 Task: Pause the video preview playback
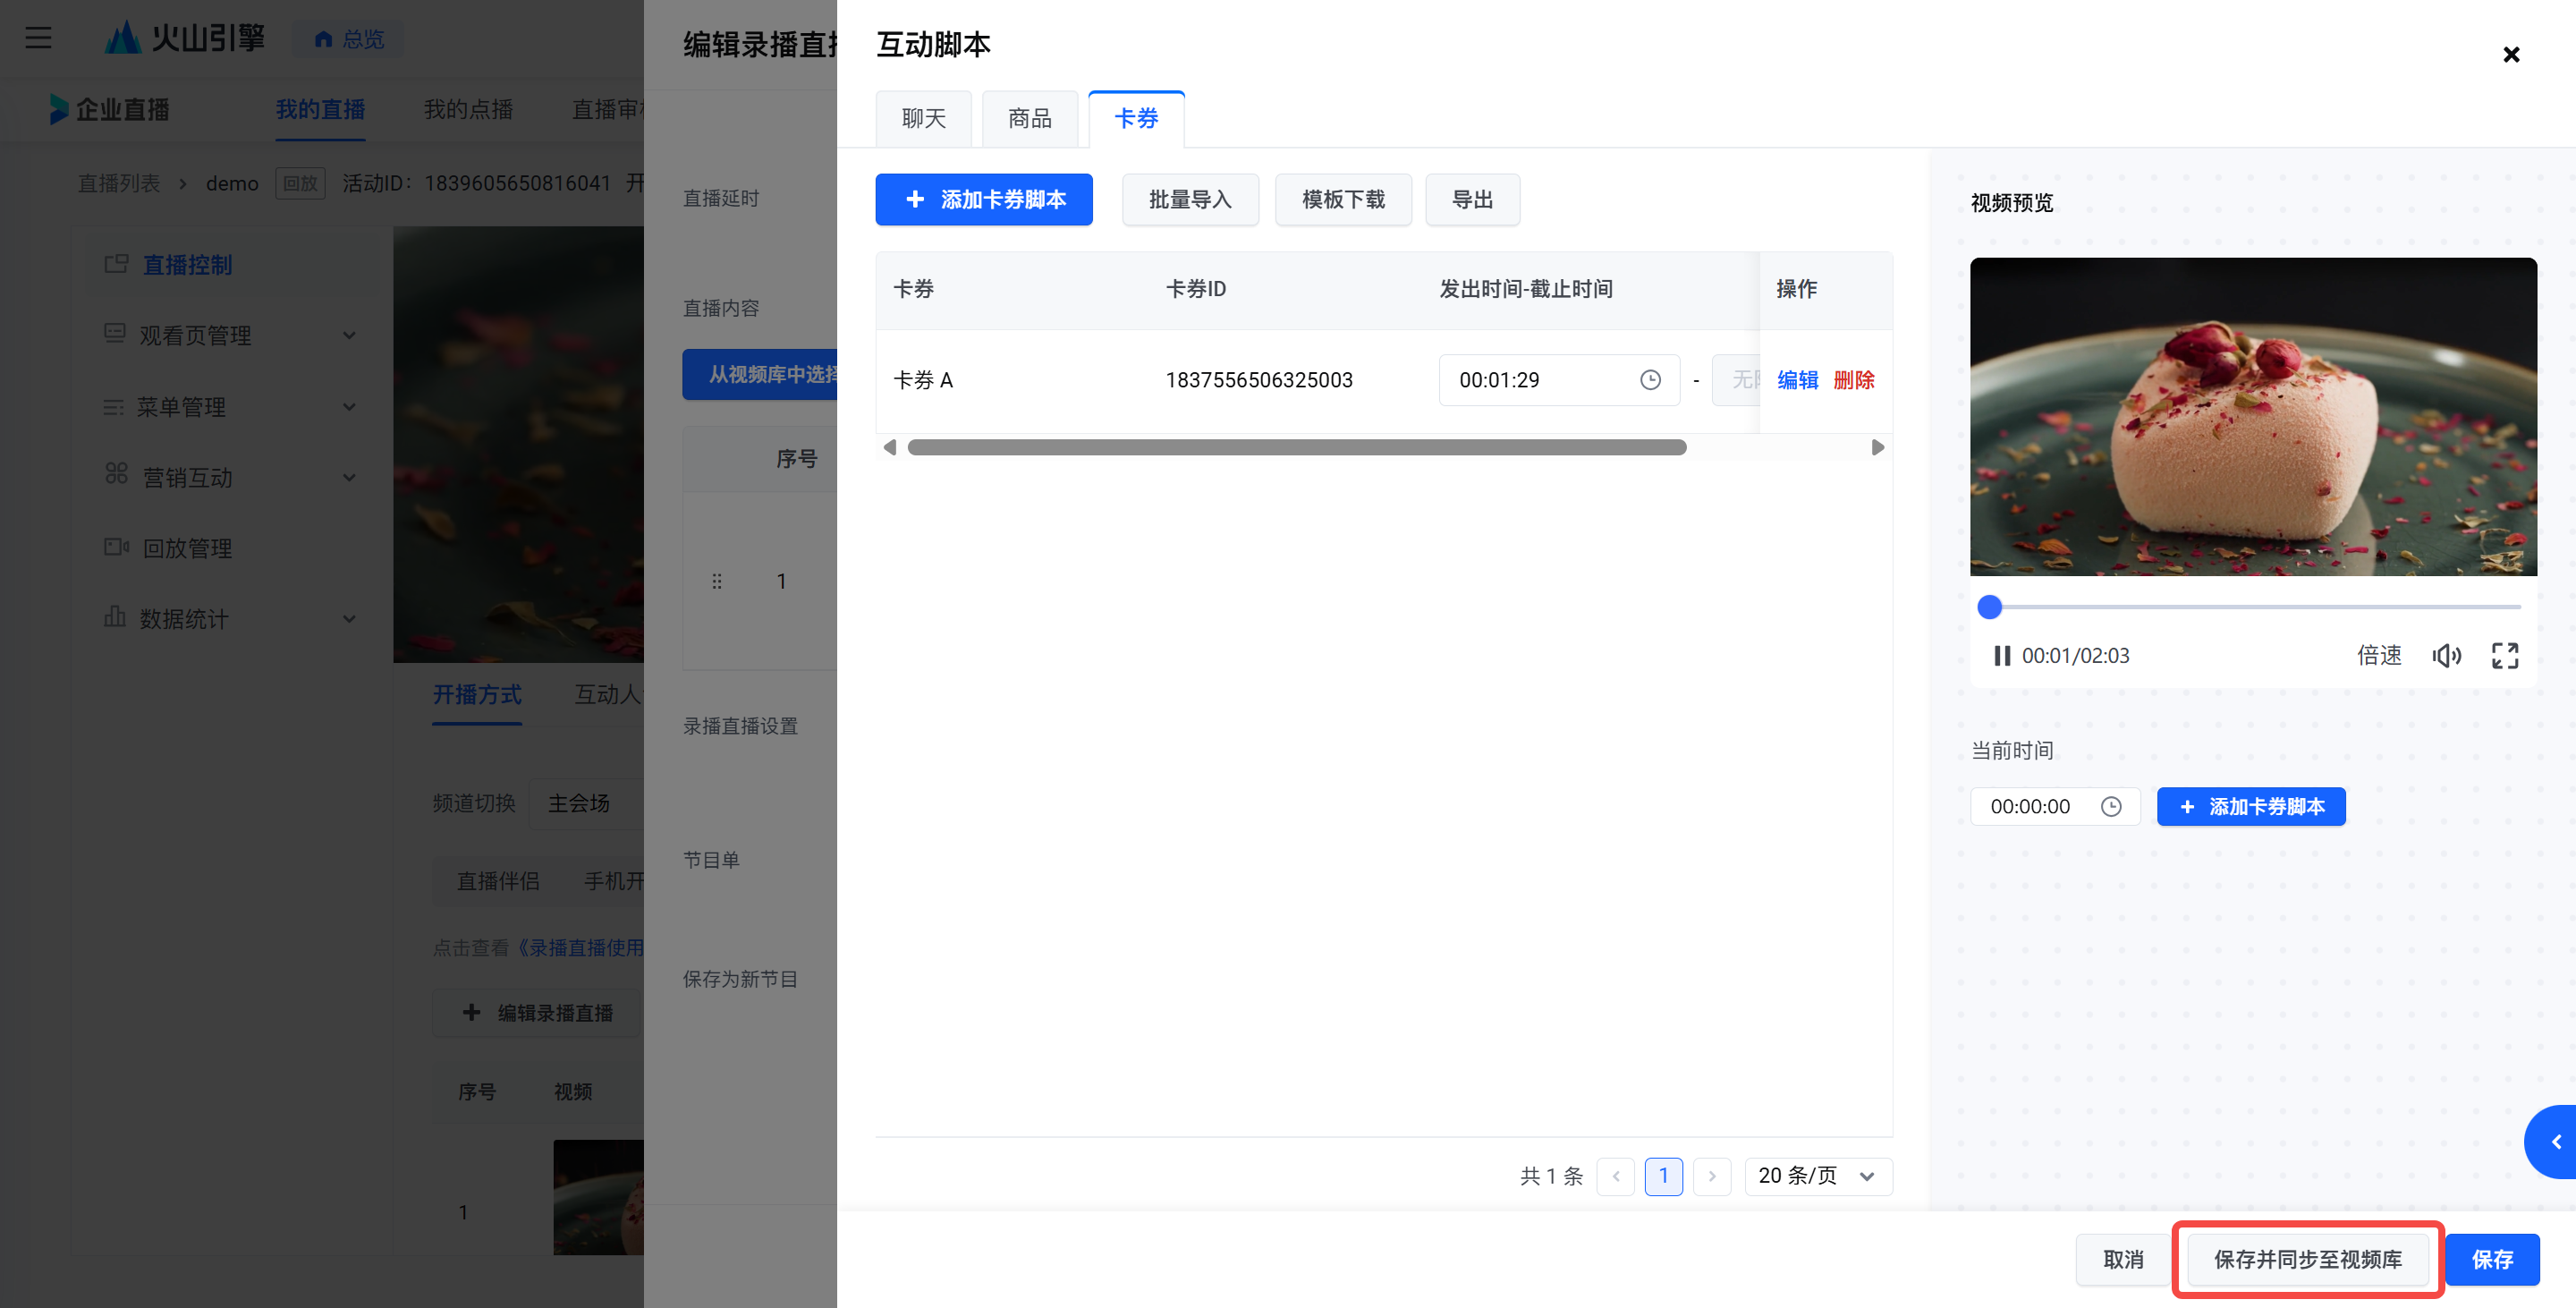click(x=2001, y=656)
